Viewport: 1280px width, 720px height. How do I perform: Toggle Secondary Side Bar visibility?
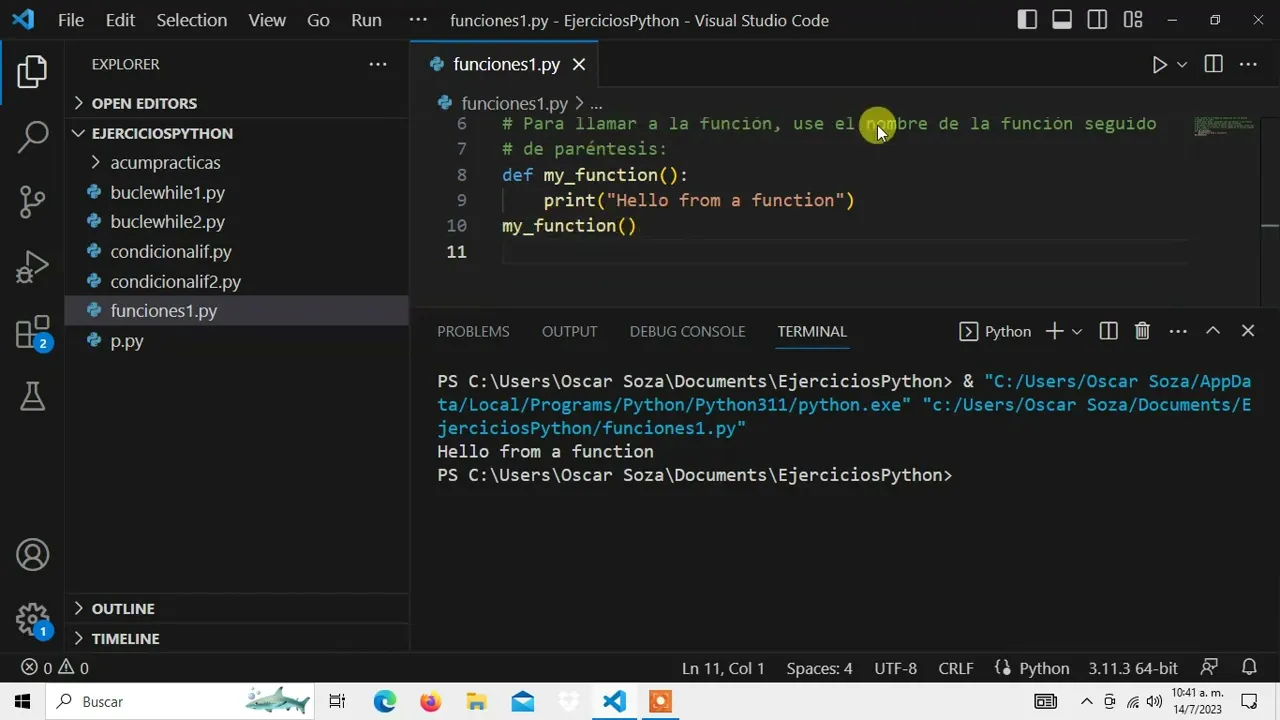click(1097, 20)
